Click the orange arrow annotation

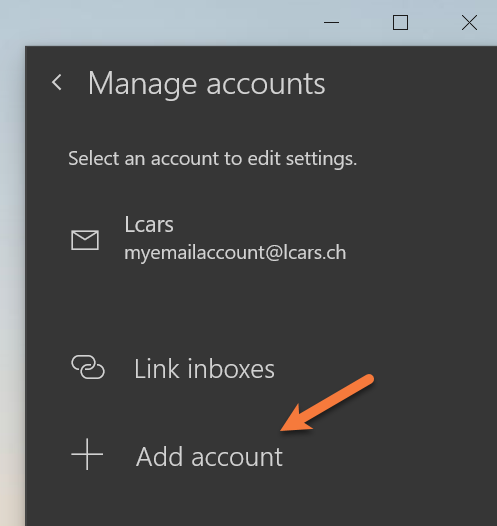[x=327, y=403]
